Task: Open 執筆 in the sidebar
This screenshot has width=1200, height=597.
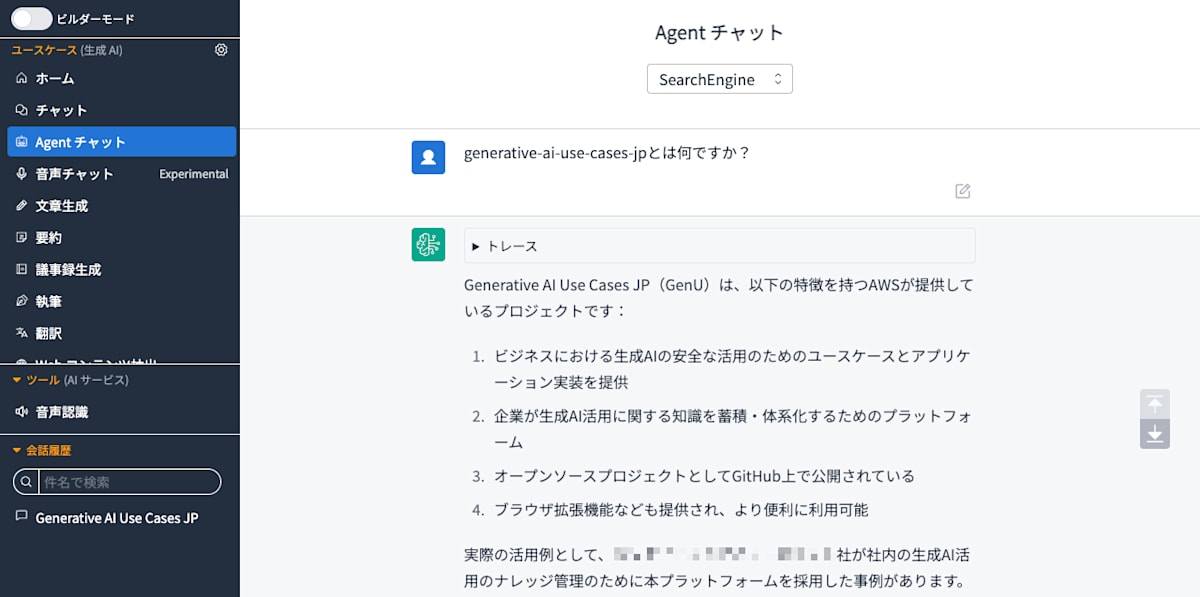Action: click(121, 301)
